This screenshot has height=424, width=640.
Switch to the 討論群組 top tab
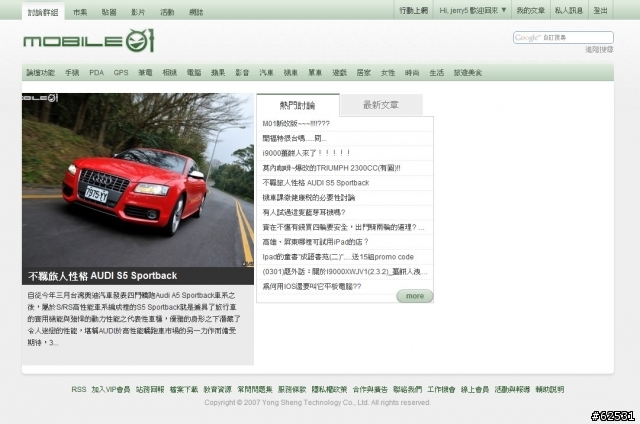point(43,12)
